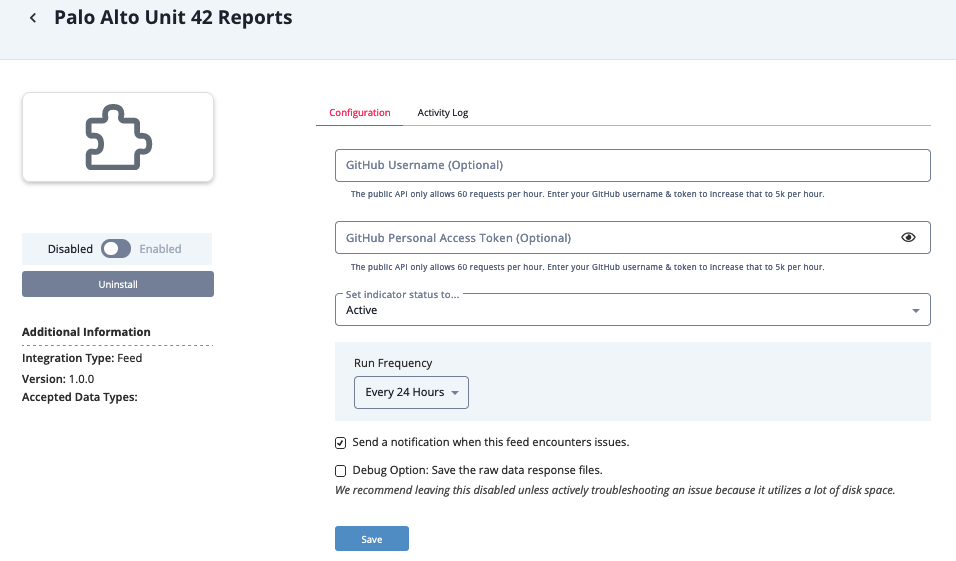Save the configuration
956x561 pixels.
371,539
